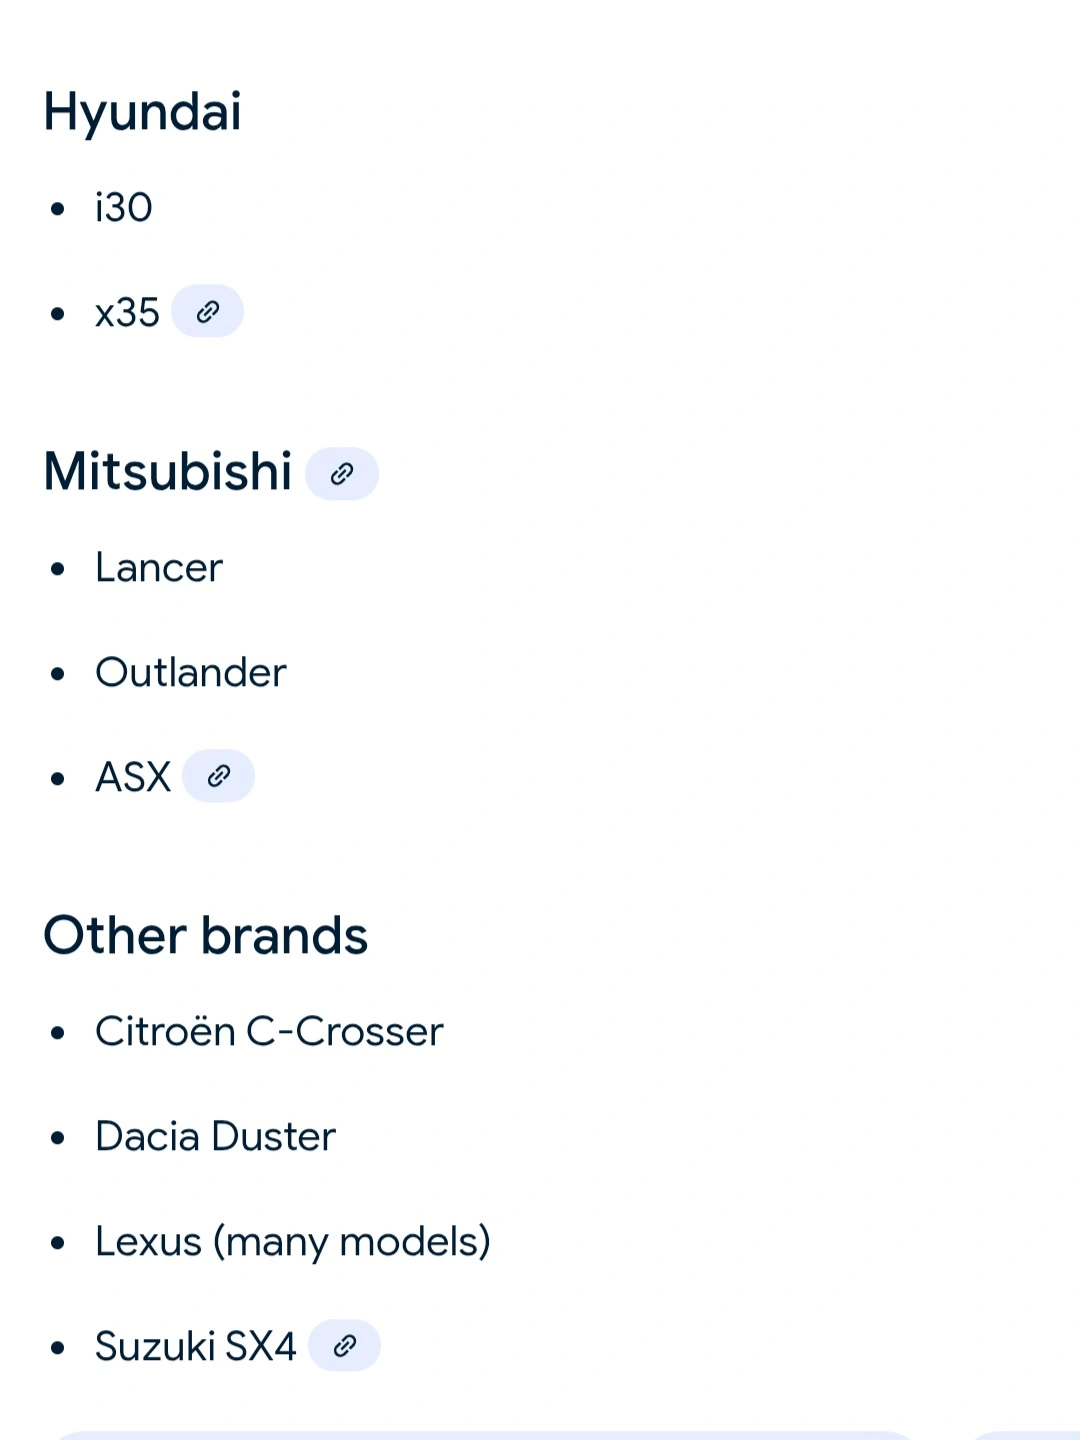Click the Mitsubishi heading text
This screenshot has width=1080, height=1440.
(168, 471)
